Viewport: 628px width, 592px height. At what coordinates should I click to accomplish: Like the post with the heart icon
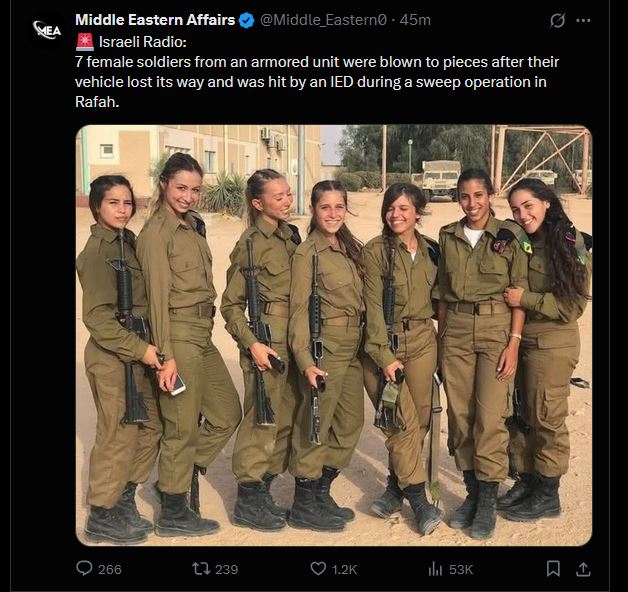pos(318,568)
